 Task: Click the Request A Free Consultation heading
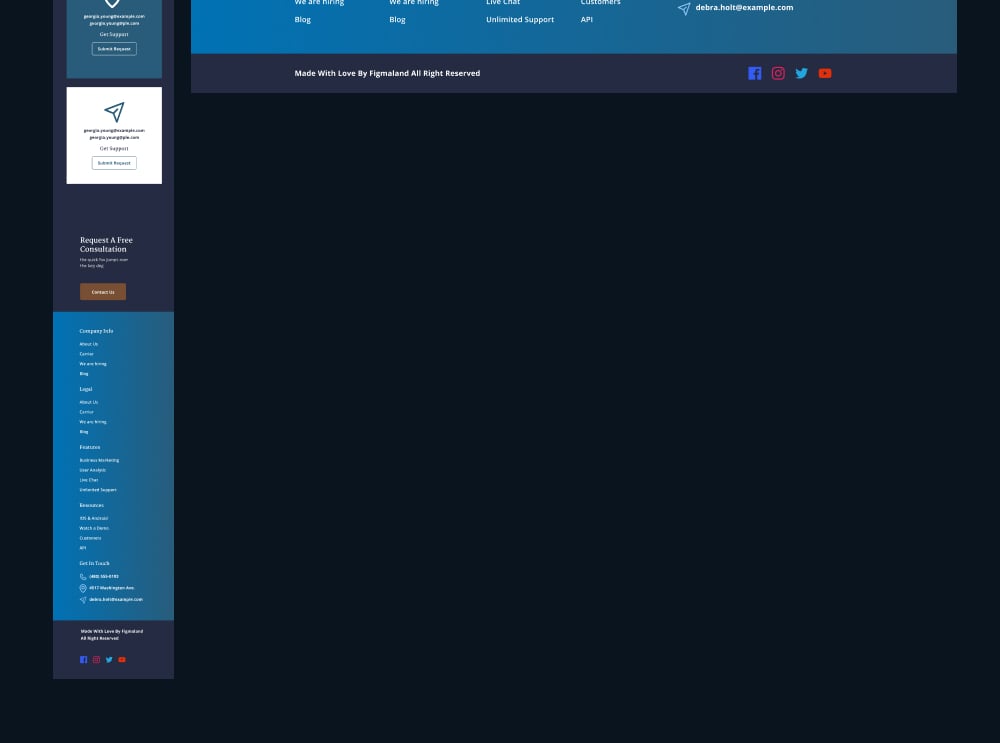106,244
